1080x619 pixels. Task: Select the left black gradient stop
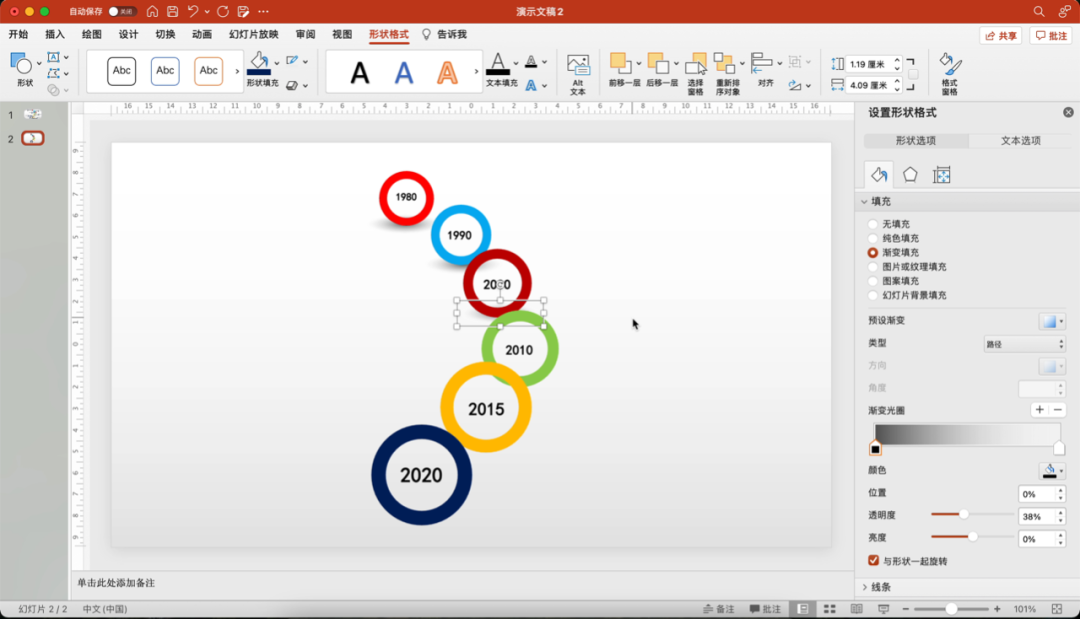(875, 448)
